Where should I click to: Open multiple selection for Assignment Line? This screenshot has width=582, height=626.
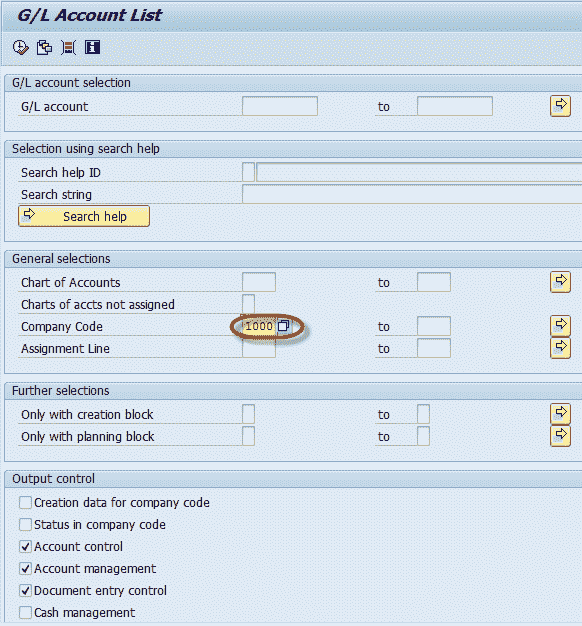560,348
